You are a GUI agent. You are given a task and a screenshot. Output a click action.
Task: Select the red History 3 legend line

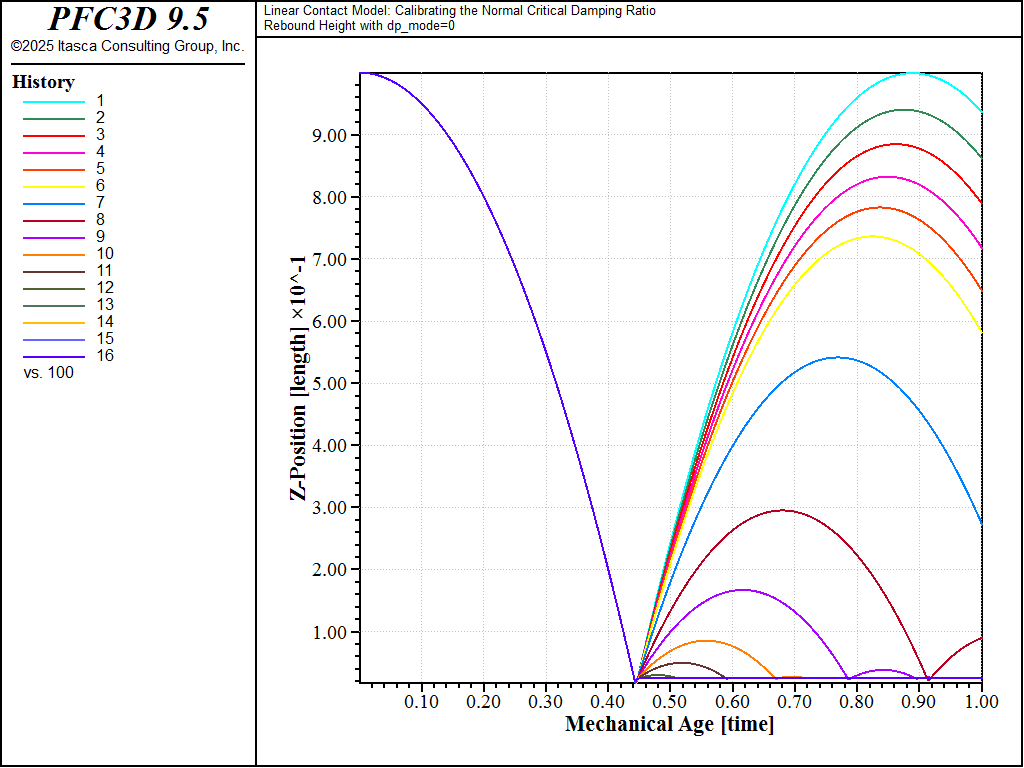click(54, 136)
